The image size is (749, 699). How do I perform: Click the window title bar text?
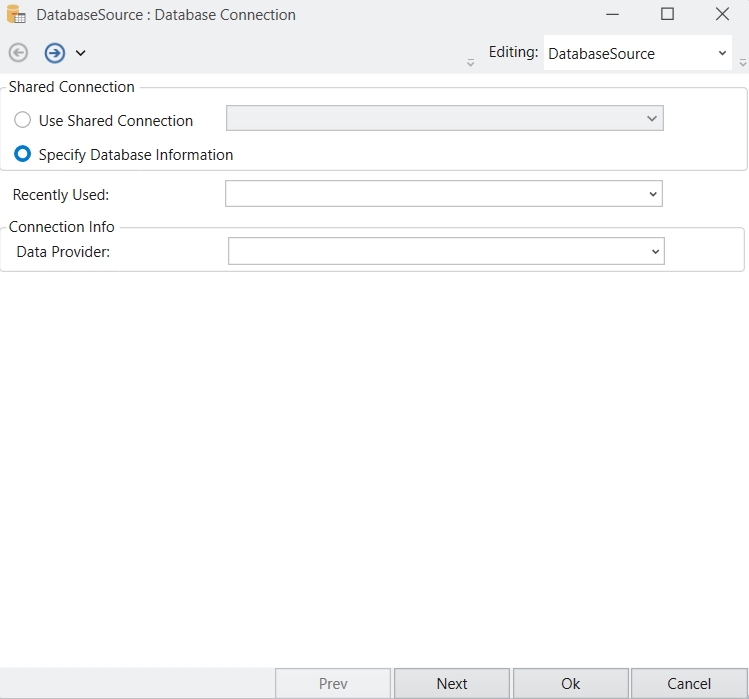[166, 15]
